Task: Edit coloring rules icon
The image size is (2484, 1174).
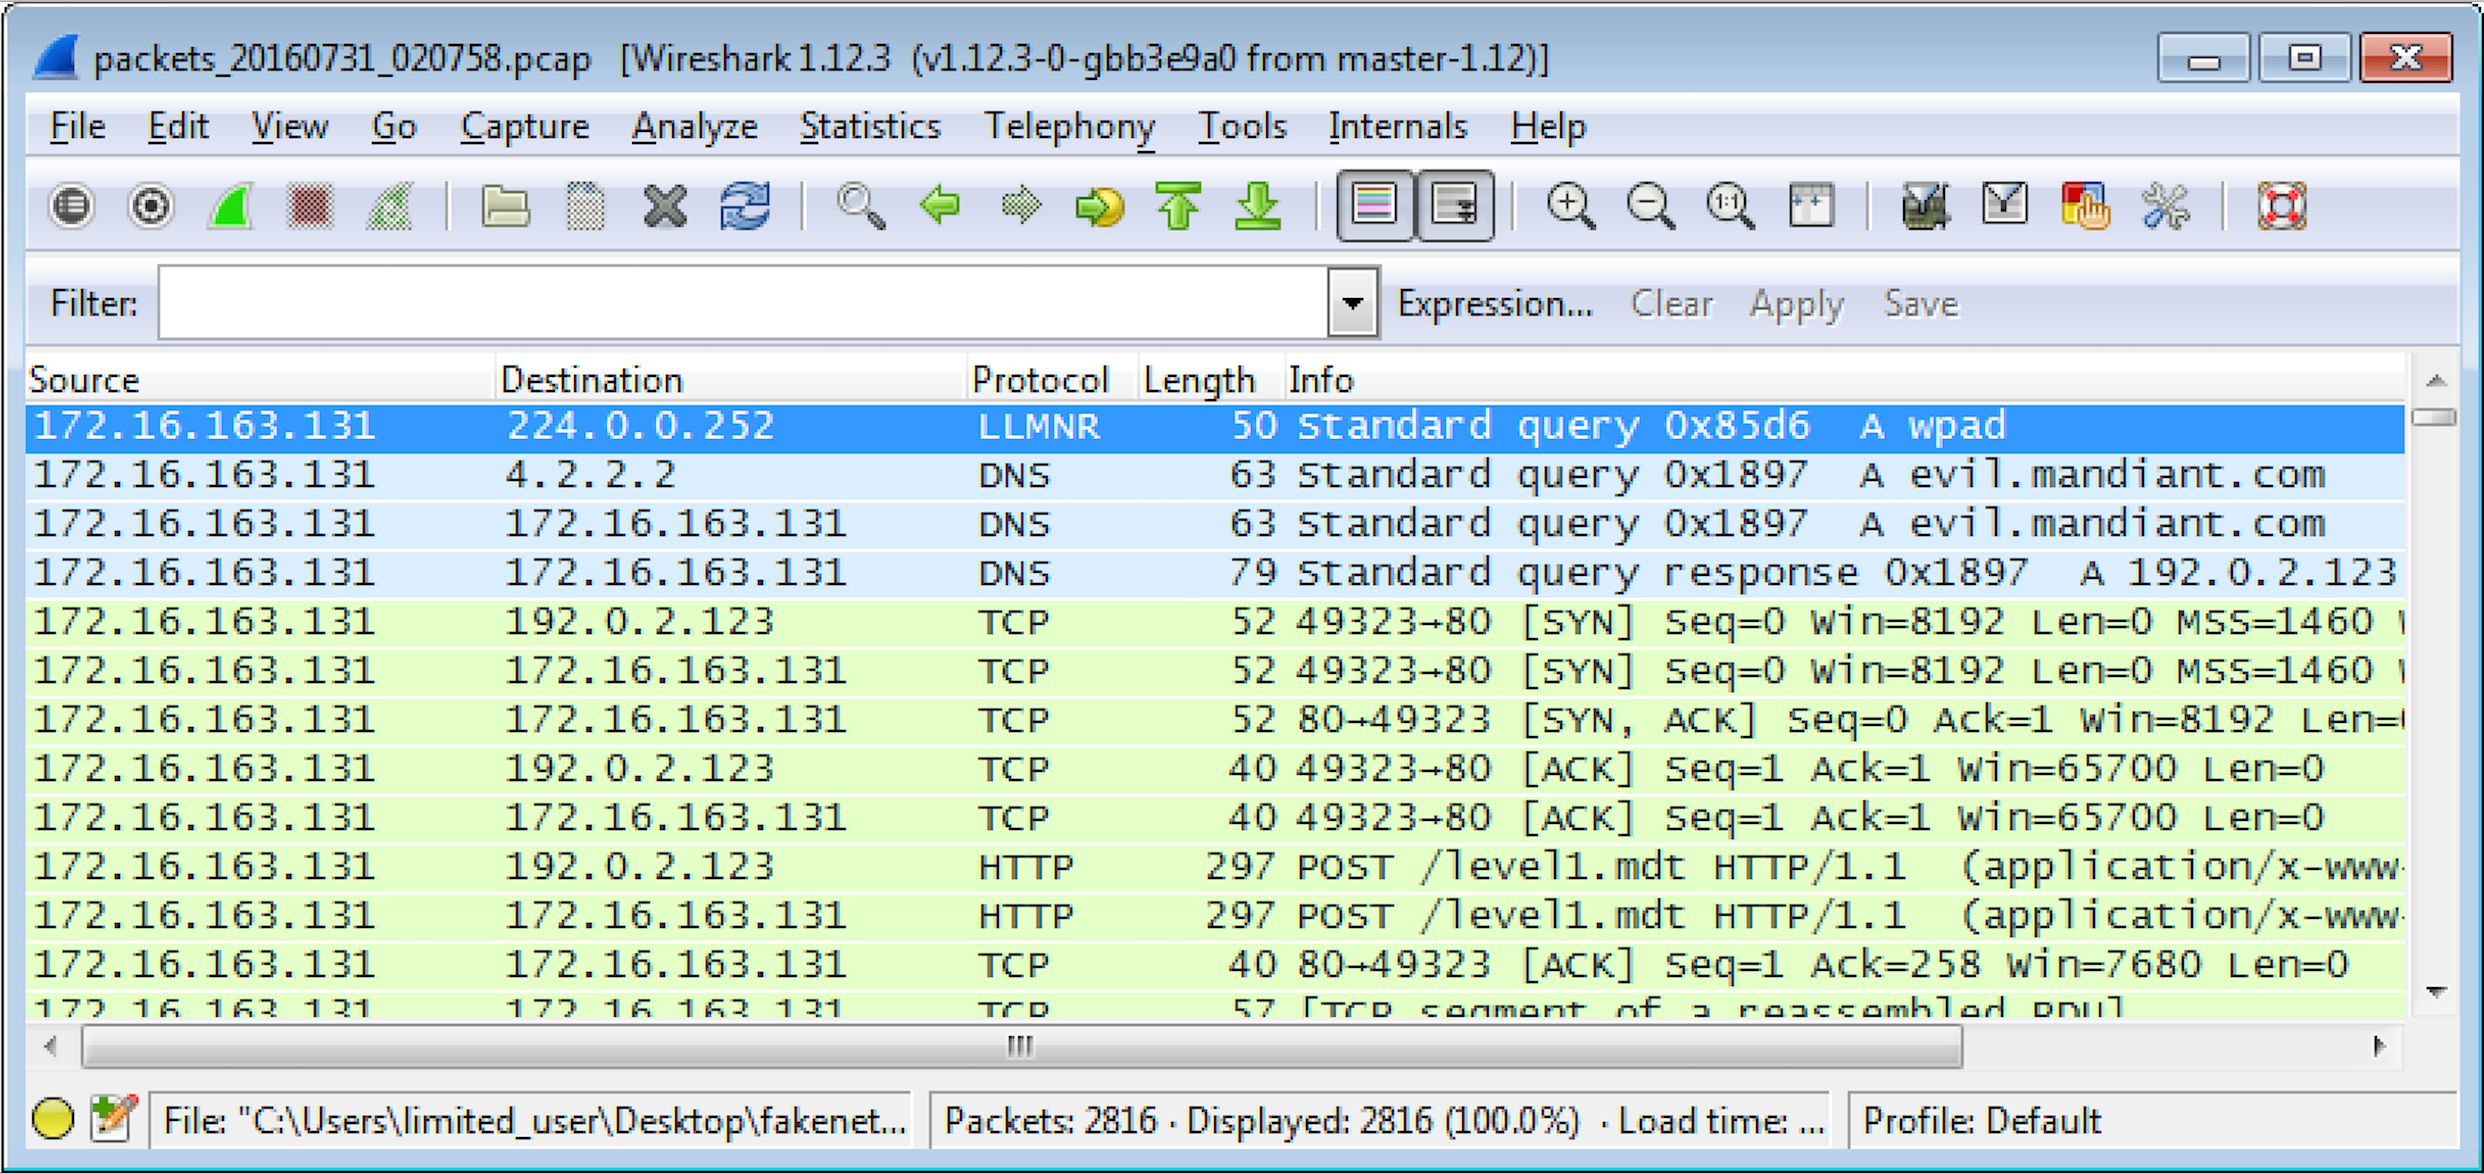Action: [x=2085, y=206]
